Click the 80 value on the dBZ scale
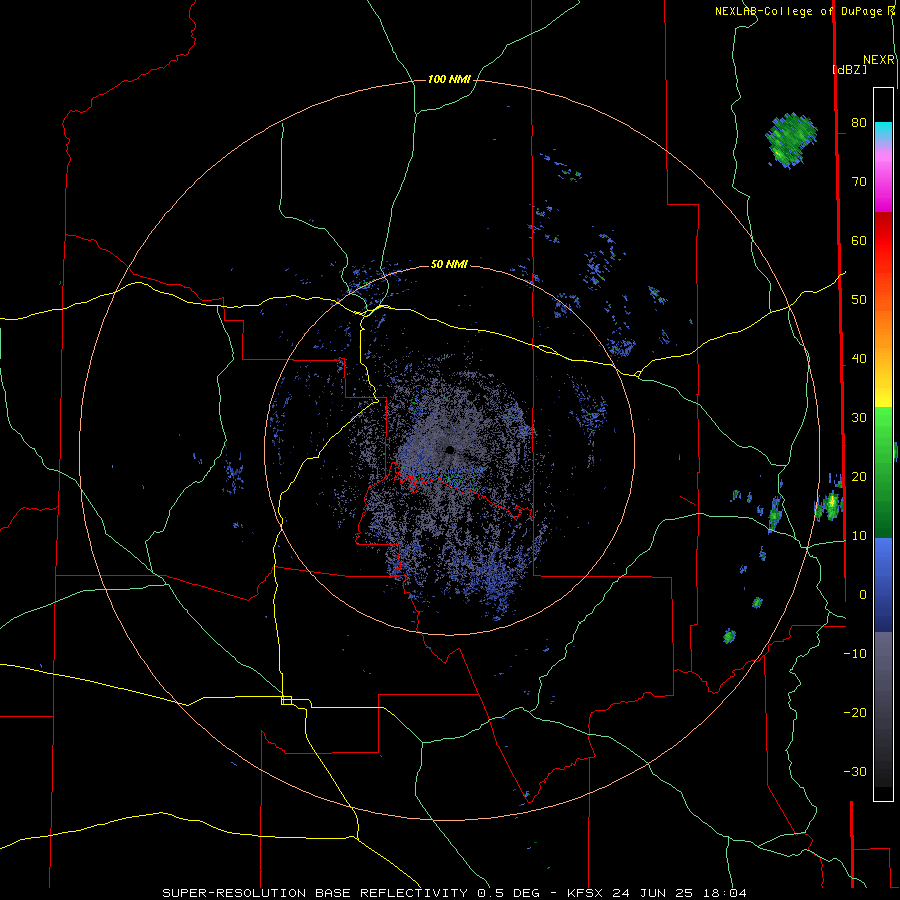The image size is (900, 900). 859,122
